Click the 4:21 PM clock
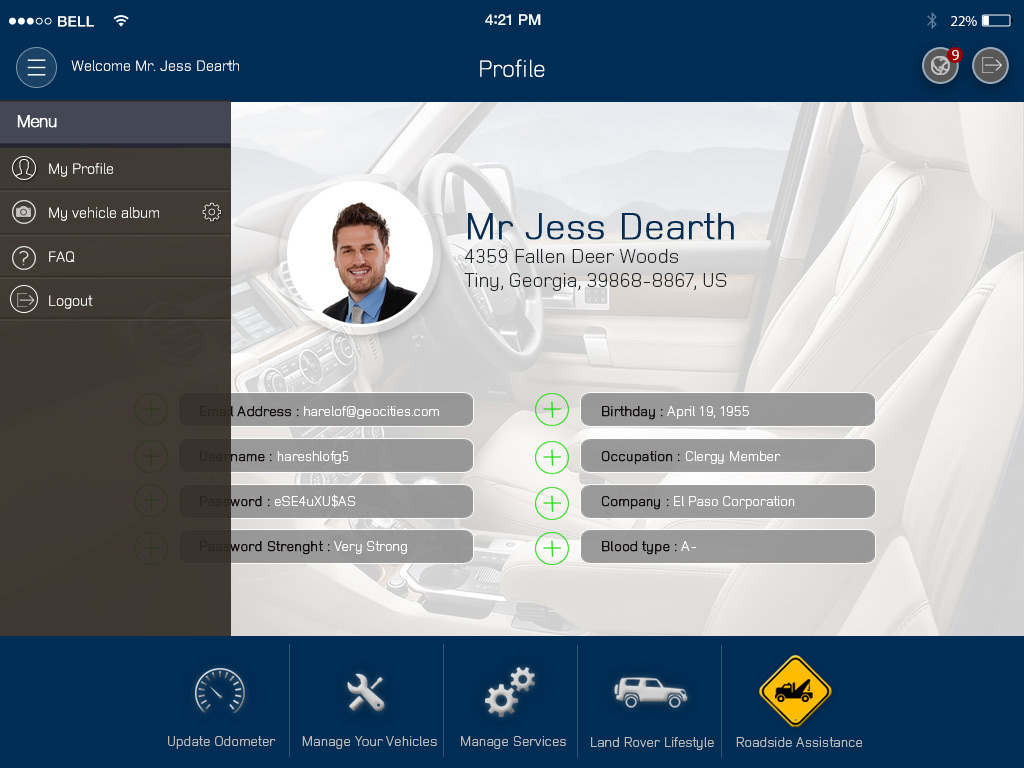 513,20
